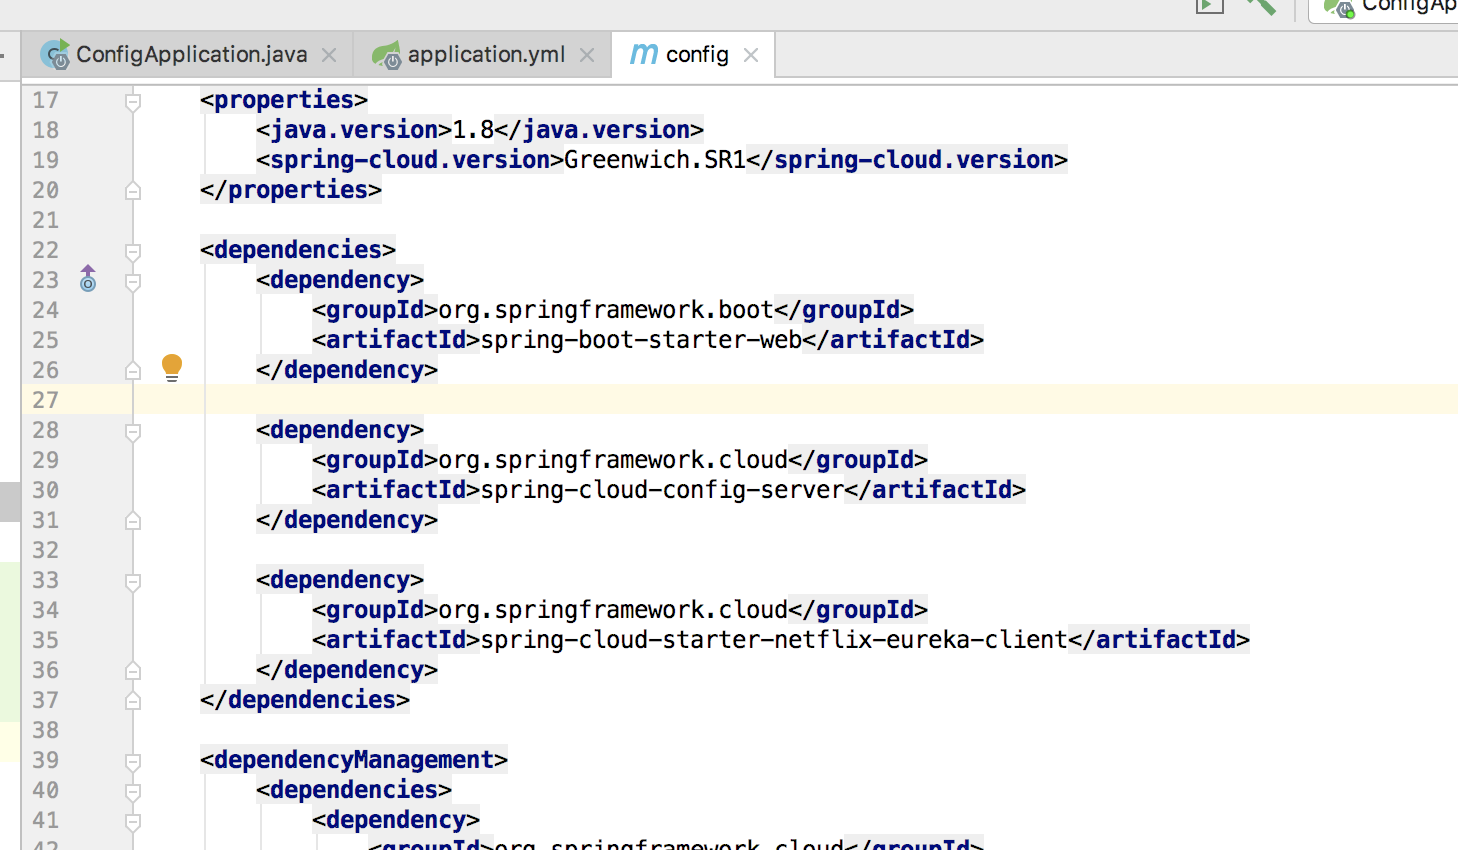Screen dimensions: 1458x850
Task: Click line number 19 in gutter
Action: 45,160
